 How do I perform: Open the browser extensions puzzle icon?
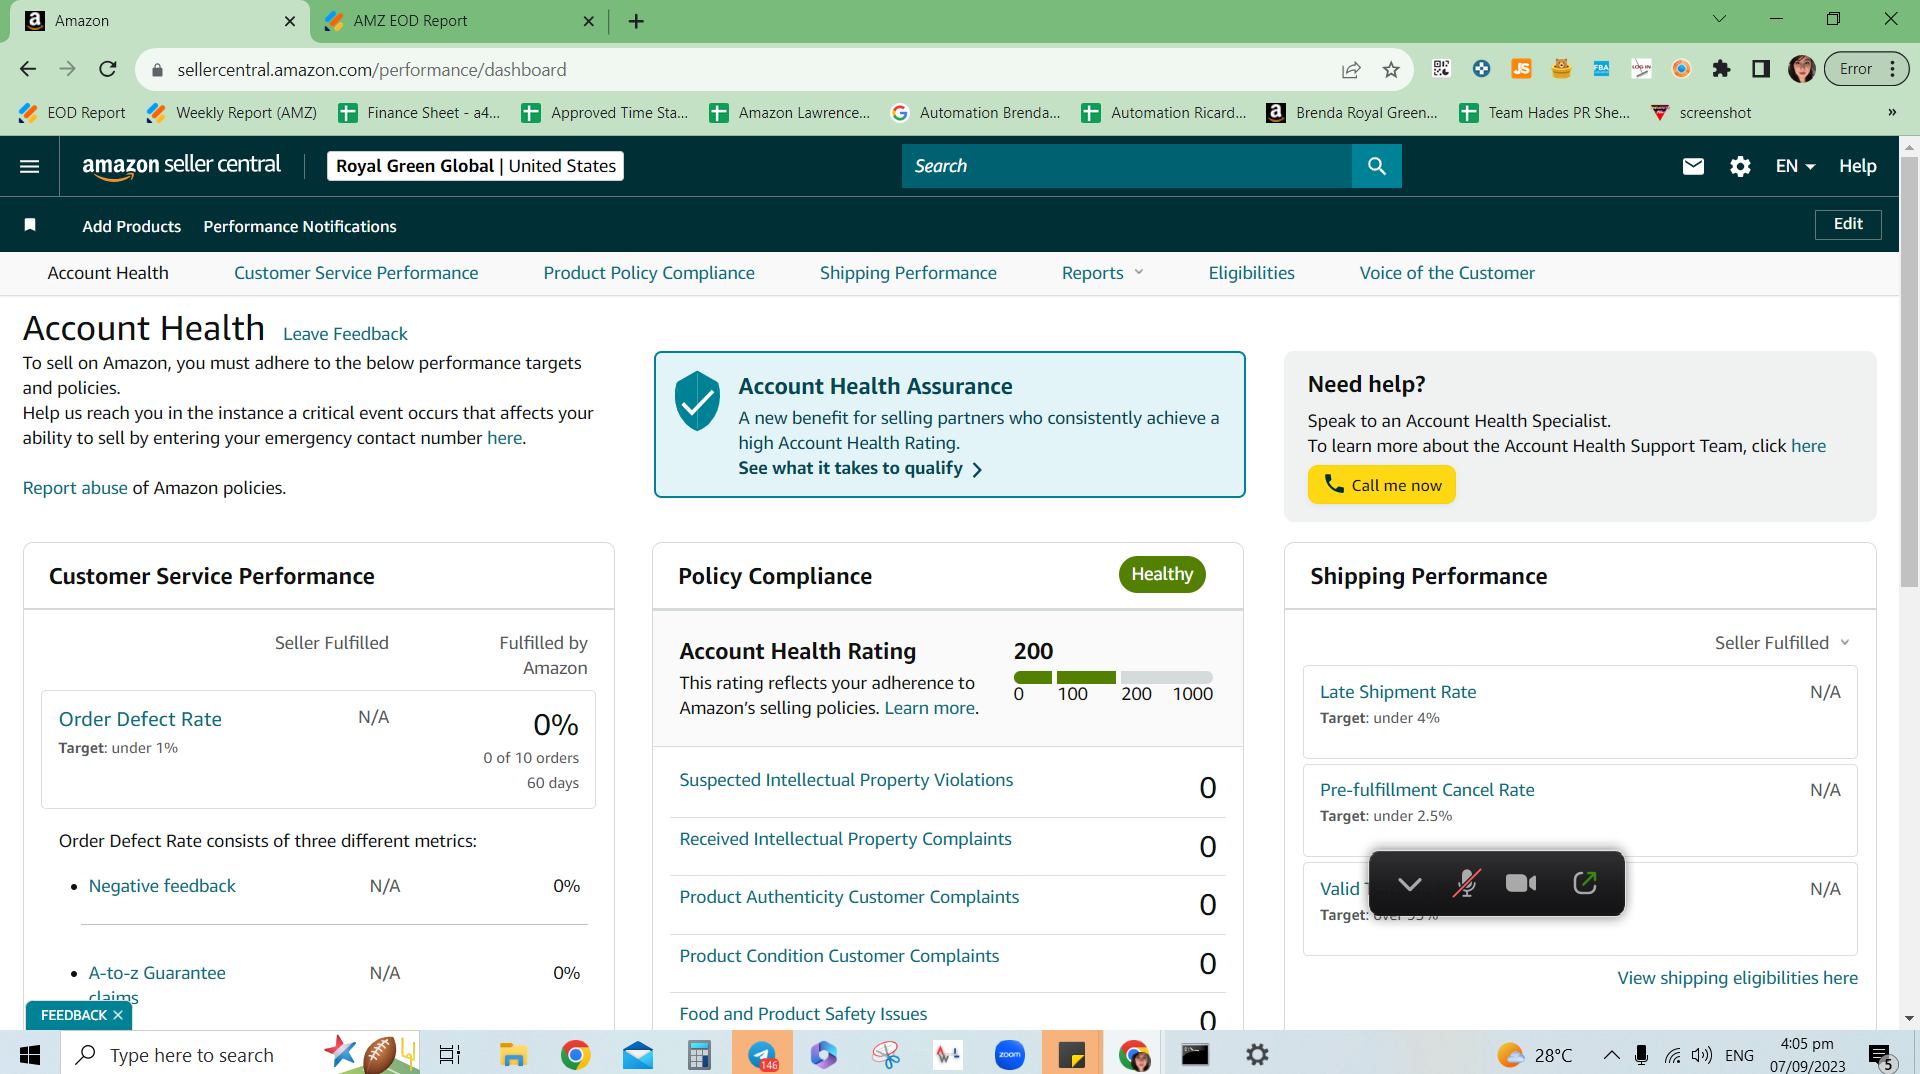(1721, 69)
